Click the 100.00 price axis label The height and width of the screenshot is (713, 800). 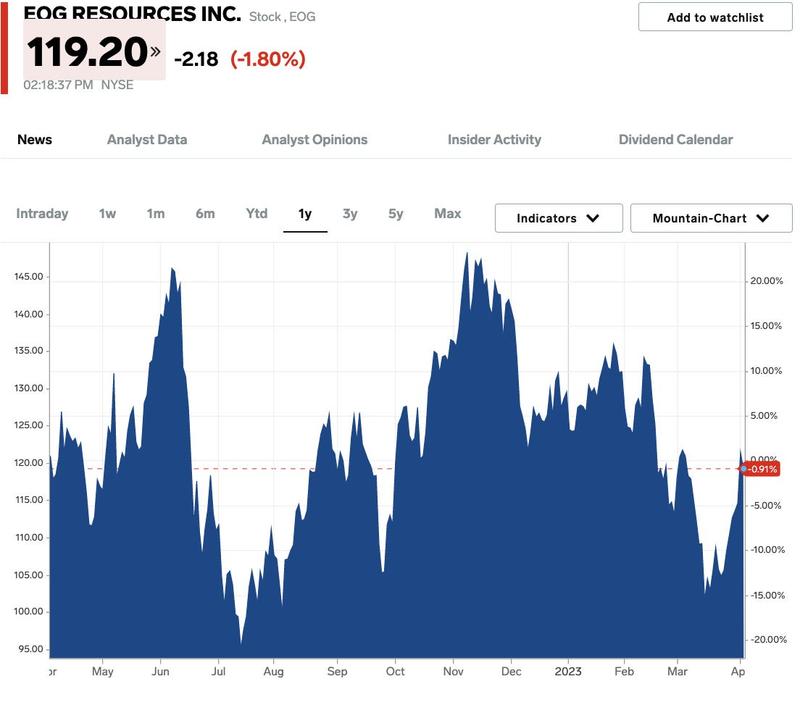[29, 611]
